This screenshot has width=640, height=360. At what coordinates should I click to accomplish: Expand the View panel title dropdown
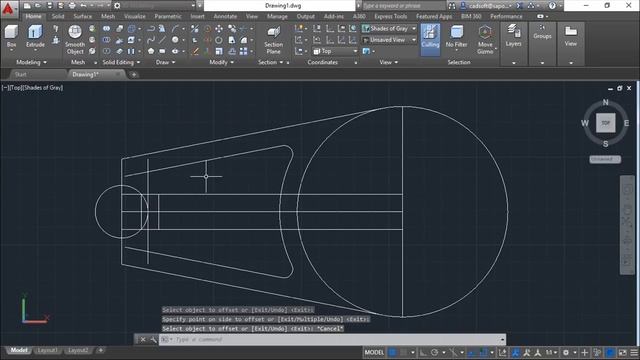tap(389, 62)
